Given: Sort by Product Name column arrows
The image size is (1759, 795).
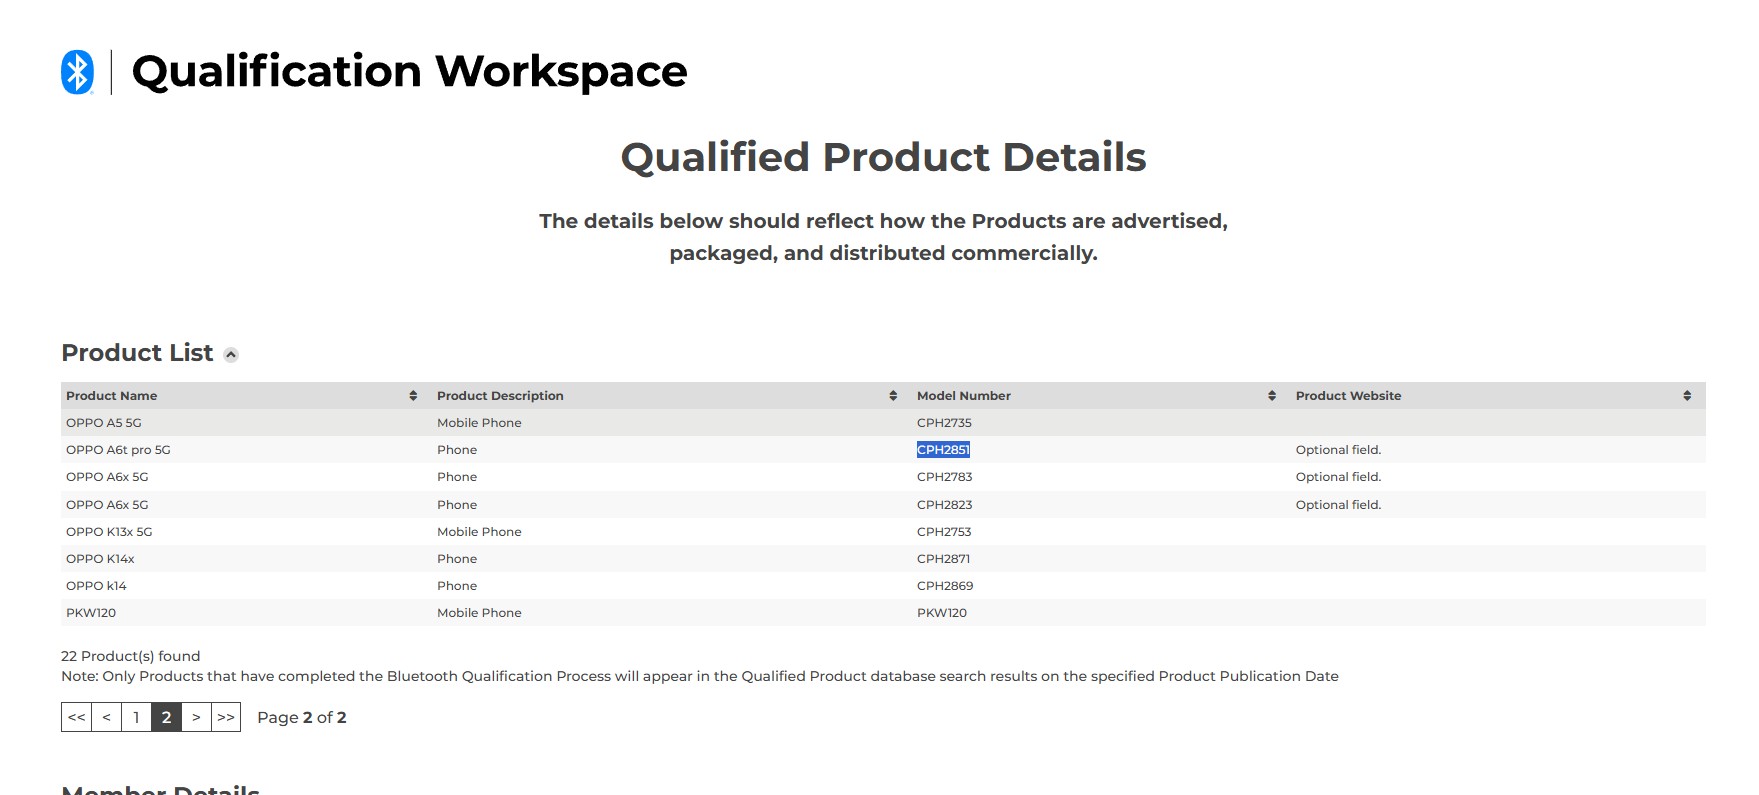Looking at the screenshot, I should point(413,396).
